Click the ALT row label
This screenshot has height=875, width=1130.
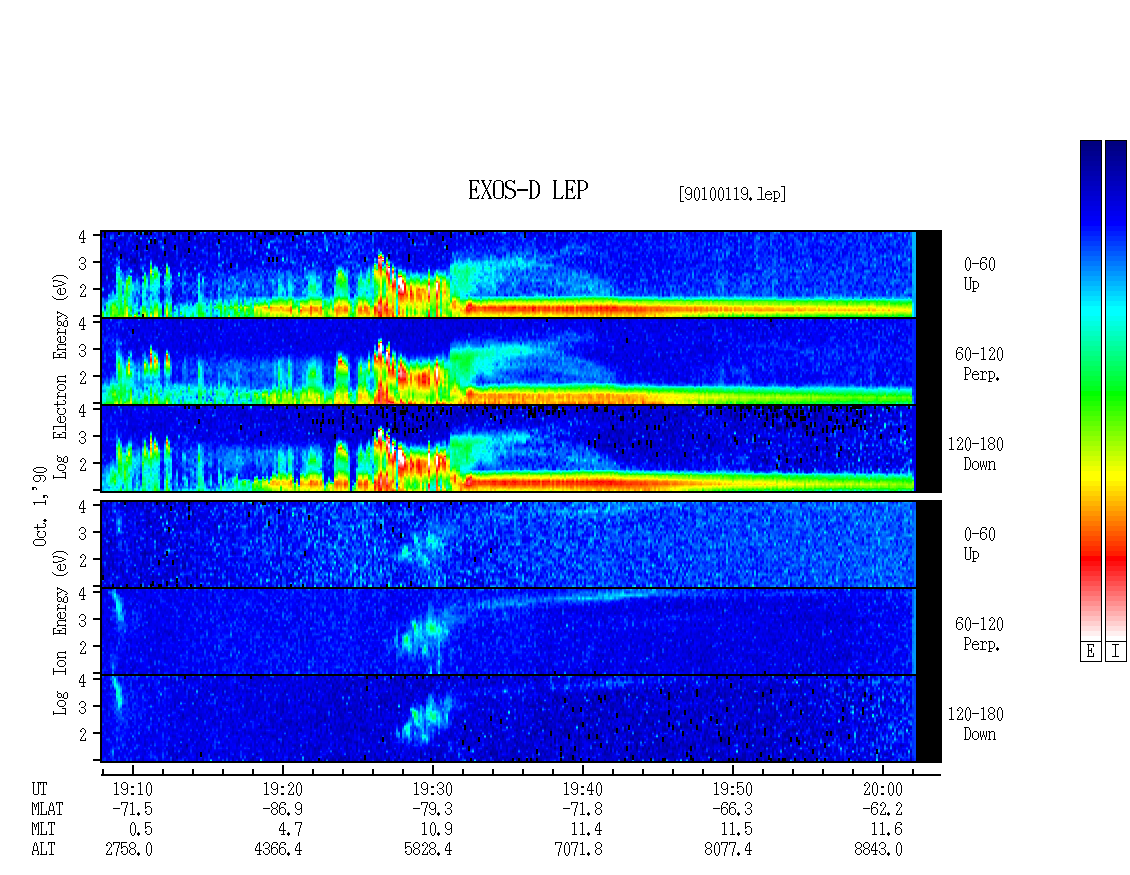pos(43,850)
